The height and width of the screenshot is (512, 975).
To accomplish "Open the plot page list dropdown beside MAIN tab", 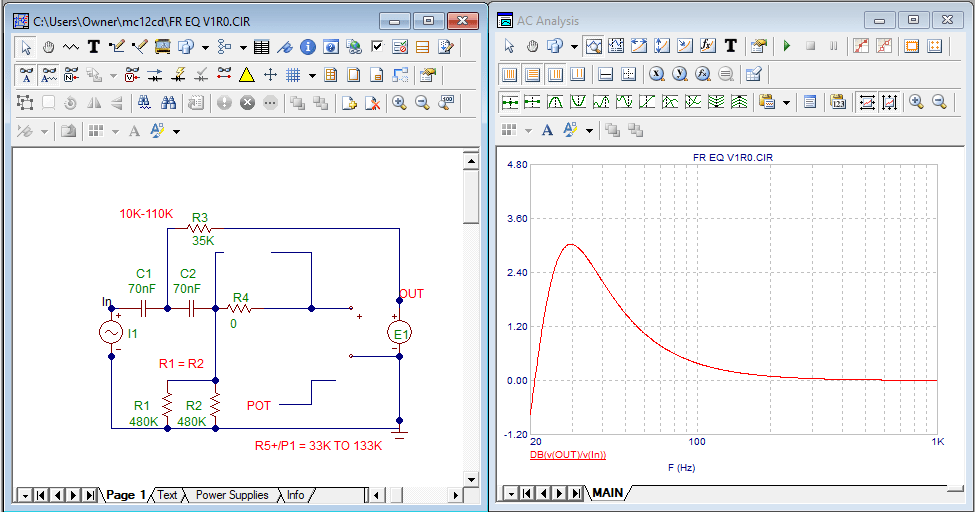I will [511, 493].
